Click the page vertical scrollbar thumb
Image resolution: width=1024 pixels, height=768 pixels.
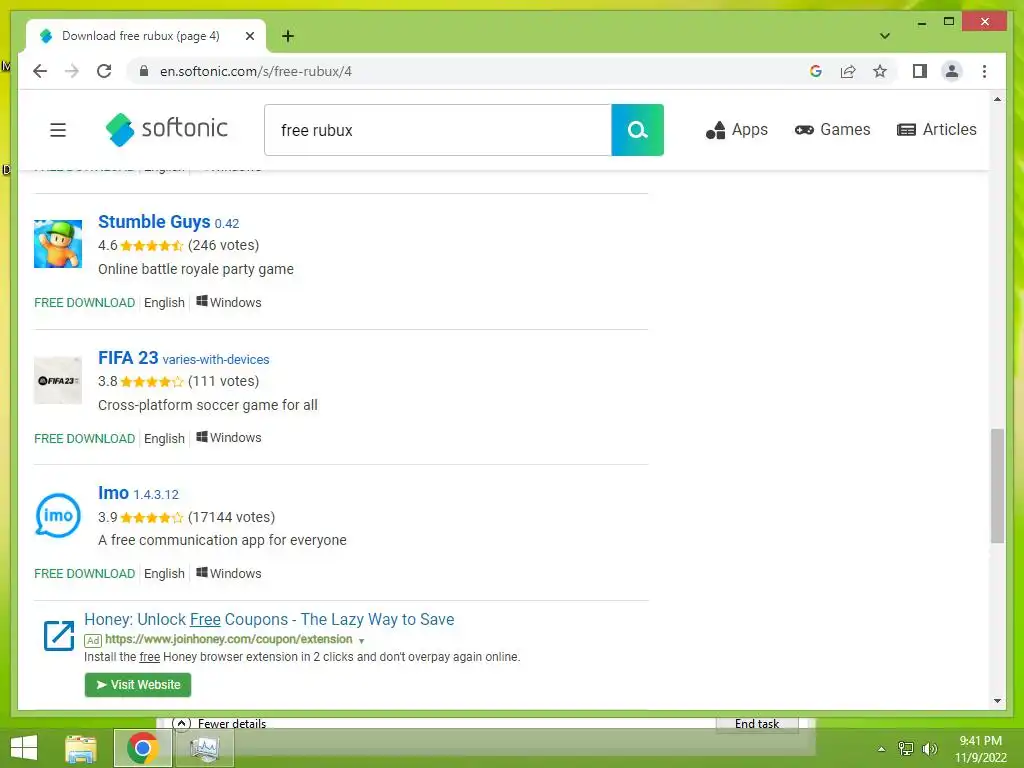pos(997,485)
